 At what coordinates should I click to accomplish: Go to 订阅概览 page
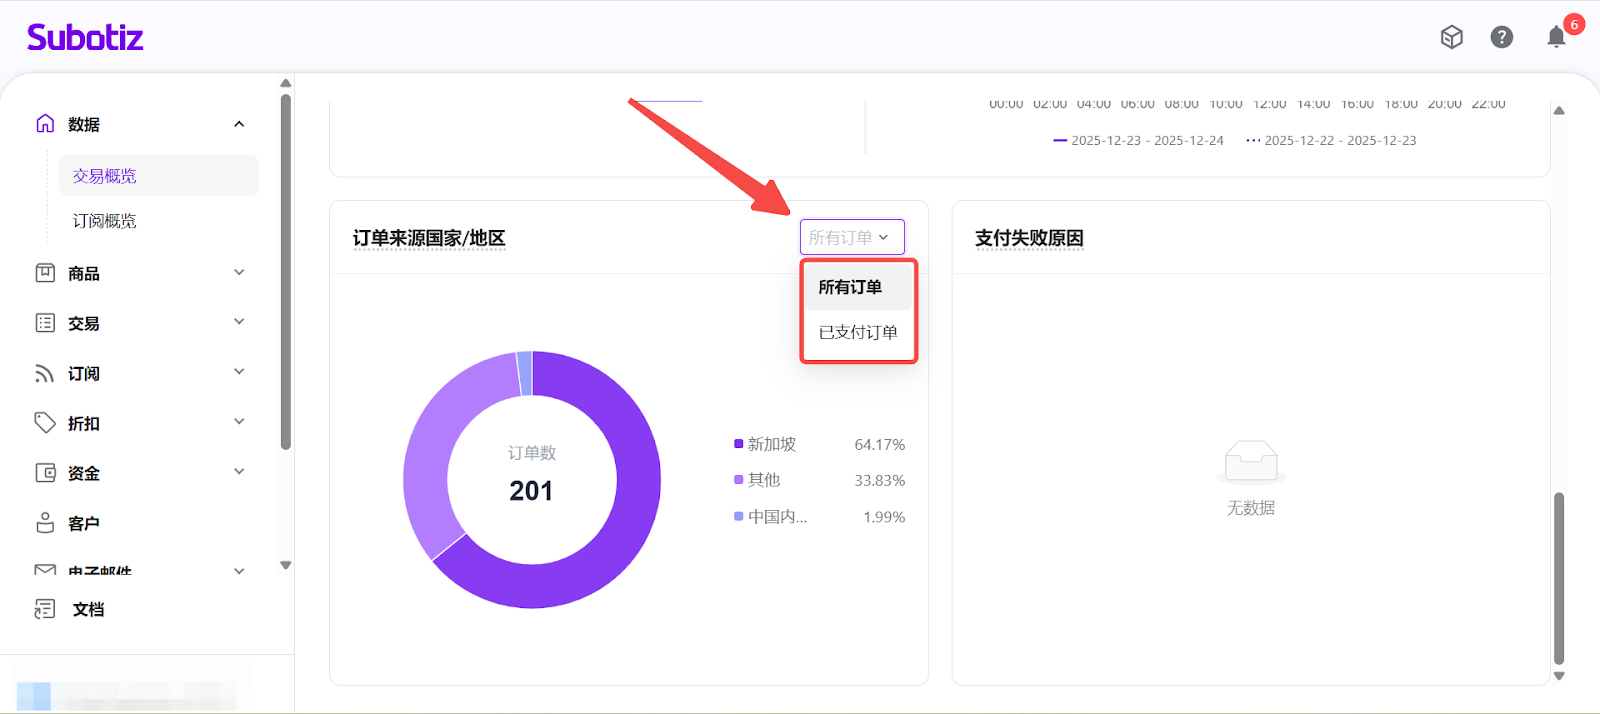[x=105, y=221]
